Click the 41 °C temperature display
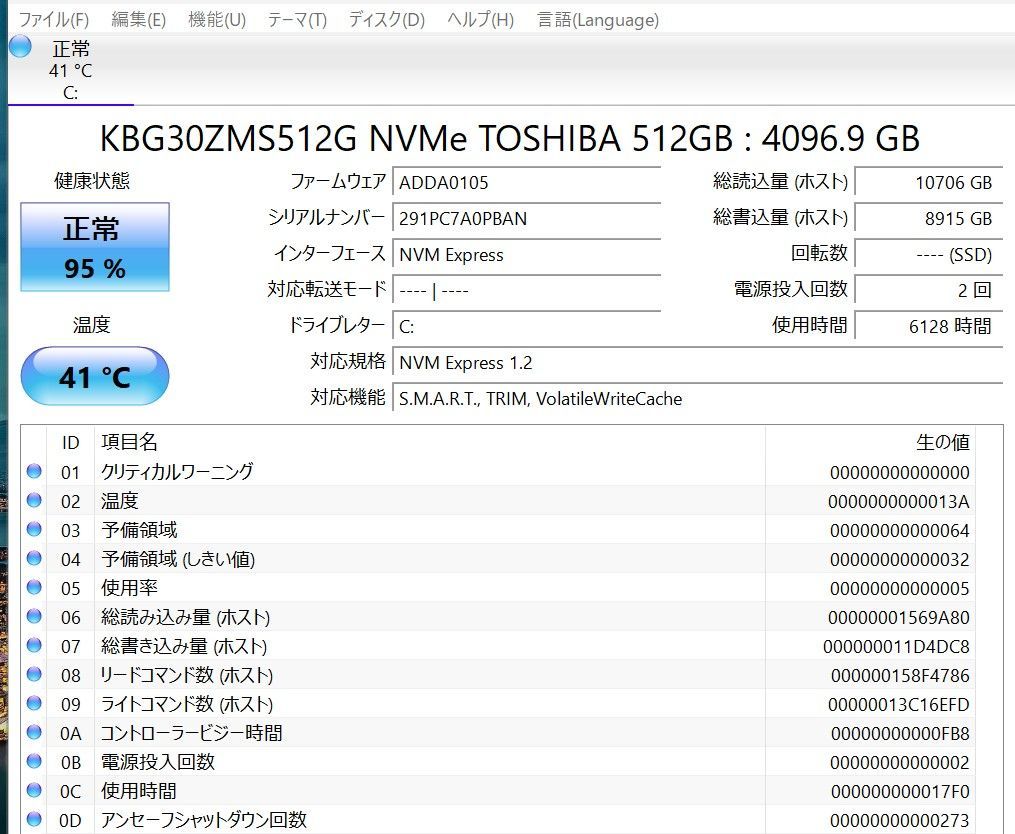This screenshot has height=834, width=1015. 95,376
